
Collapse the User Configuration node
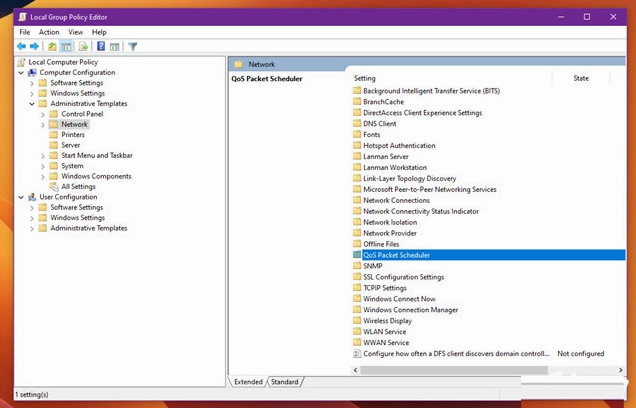(21, 197)
